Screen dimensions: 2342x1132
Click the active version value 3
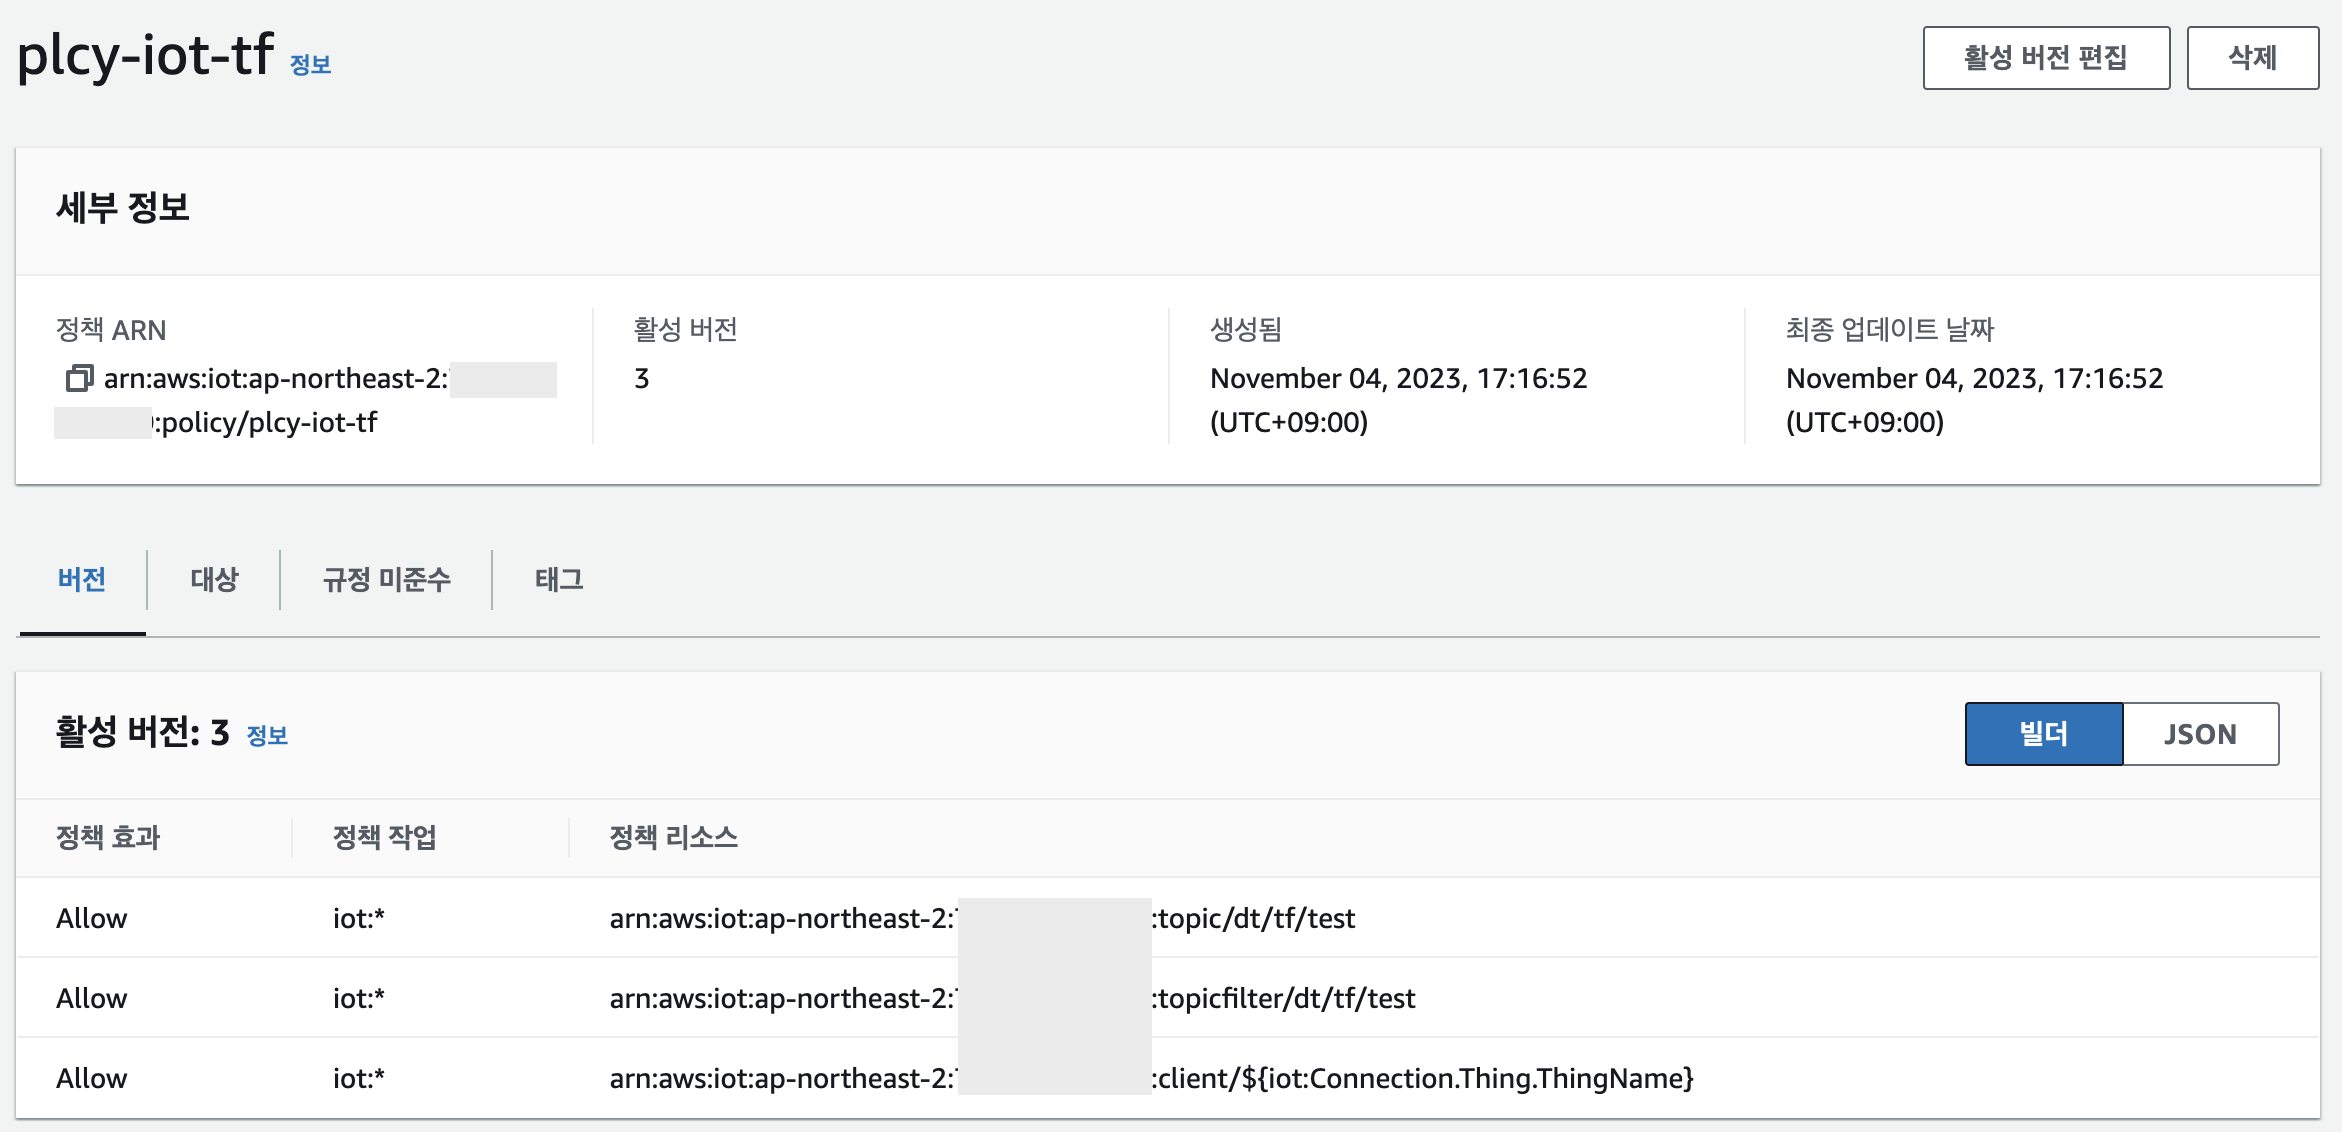642,379
